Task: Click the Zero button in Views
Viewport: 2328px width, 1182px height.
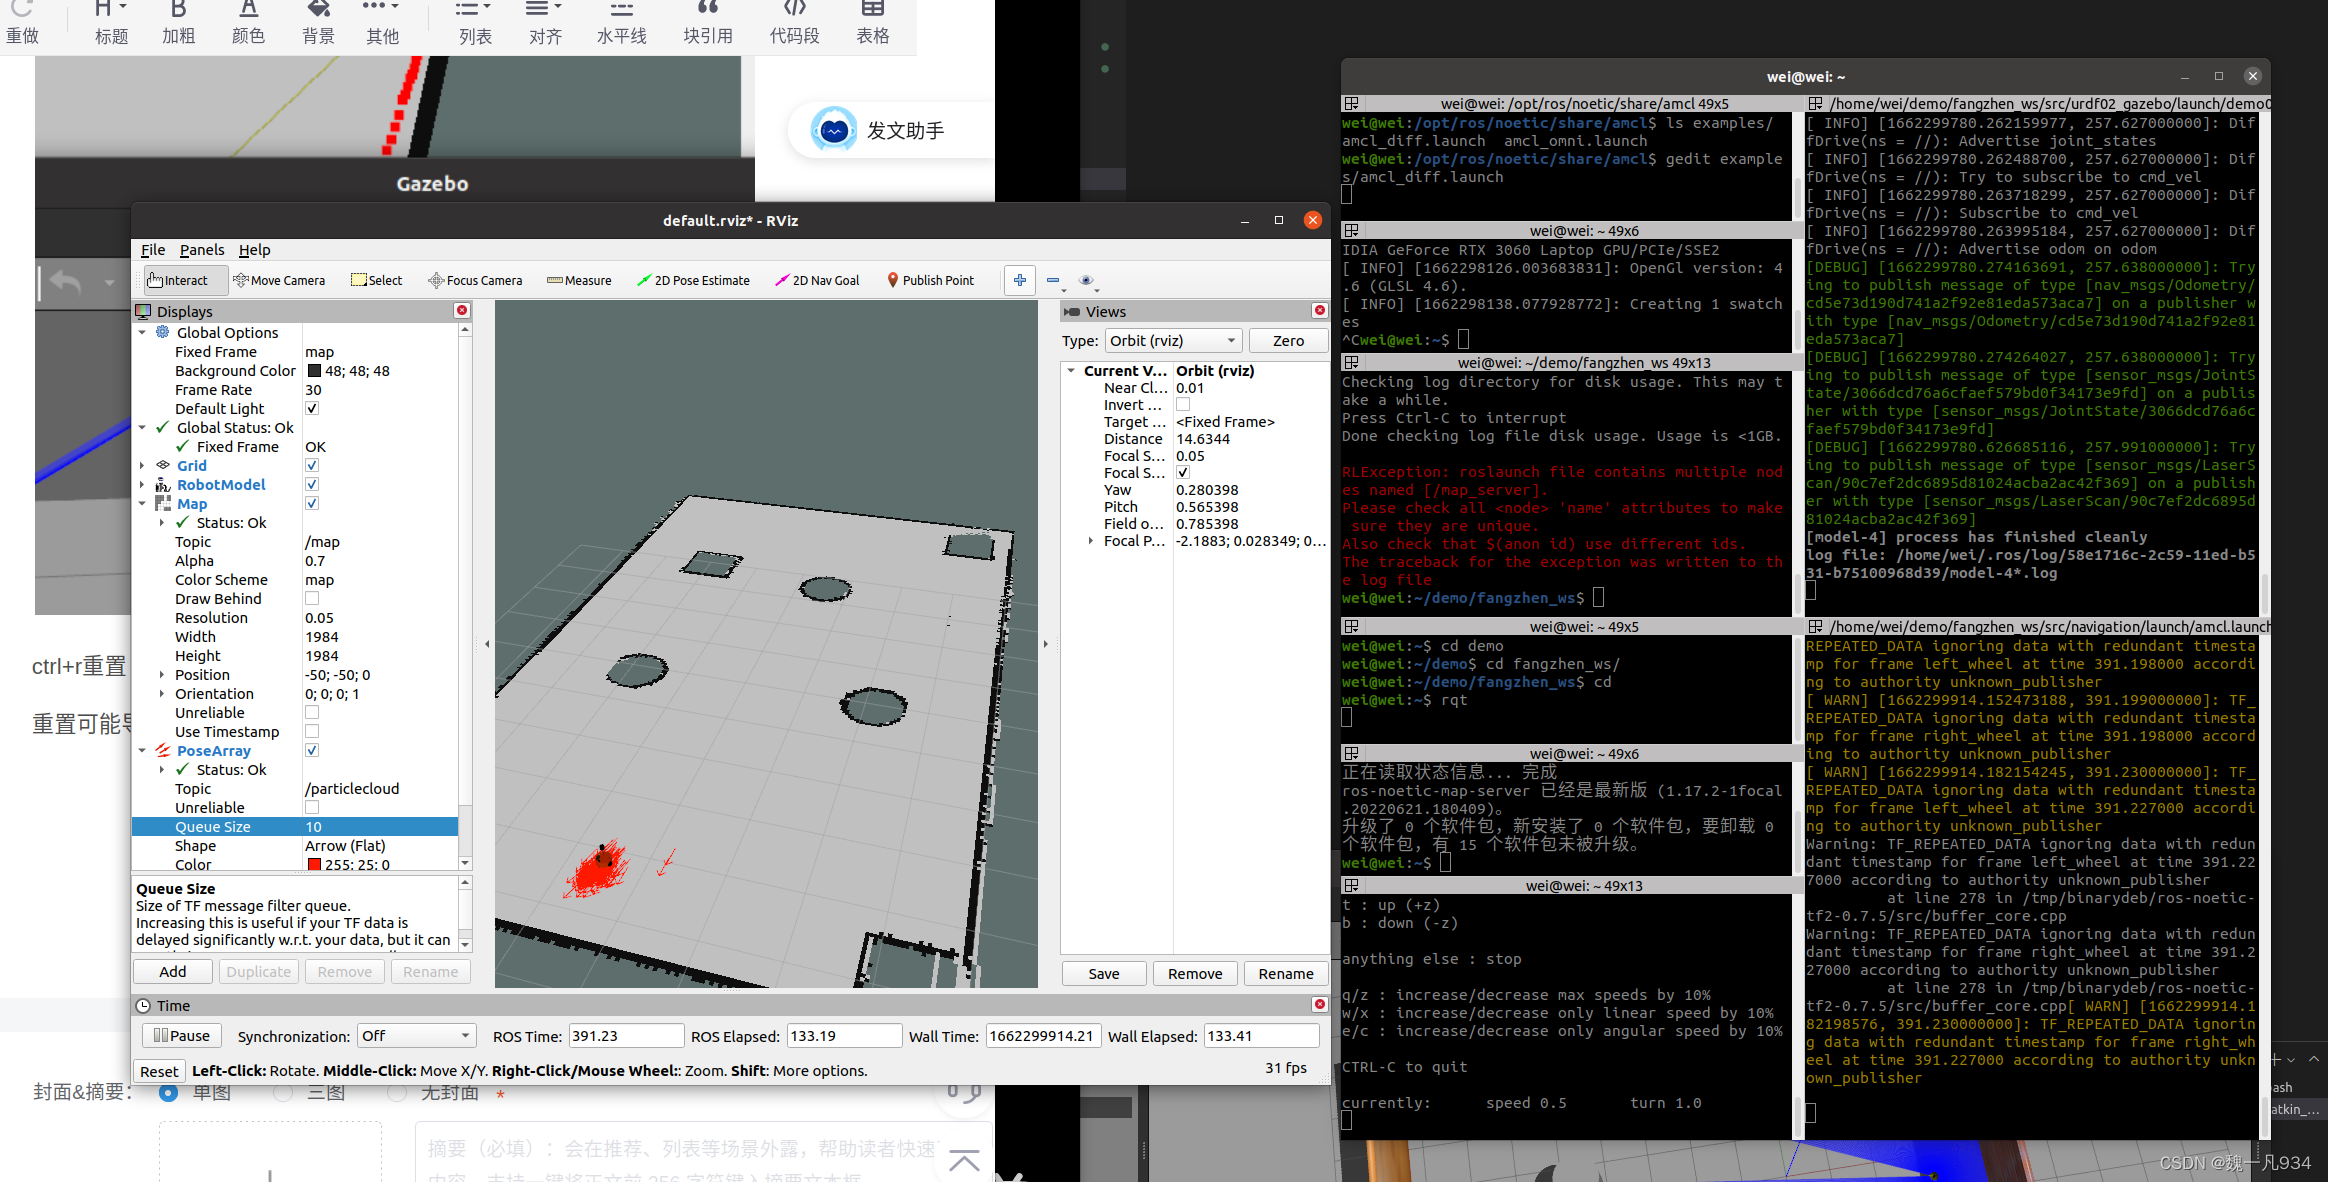Action: [1288, 341]
